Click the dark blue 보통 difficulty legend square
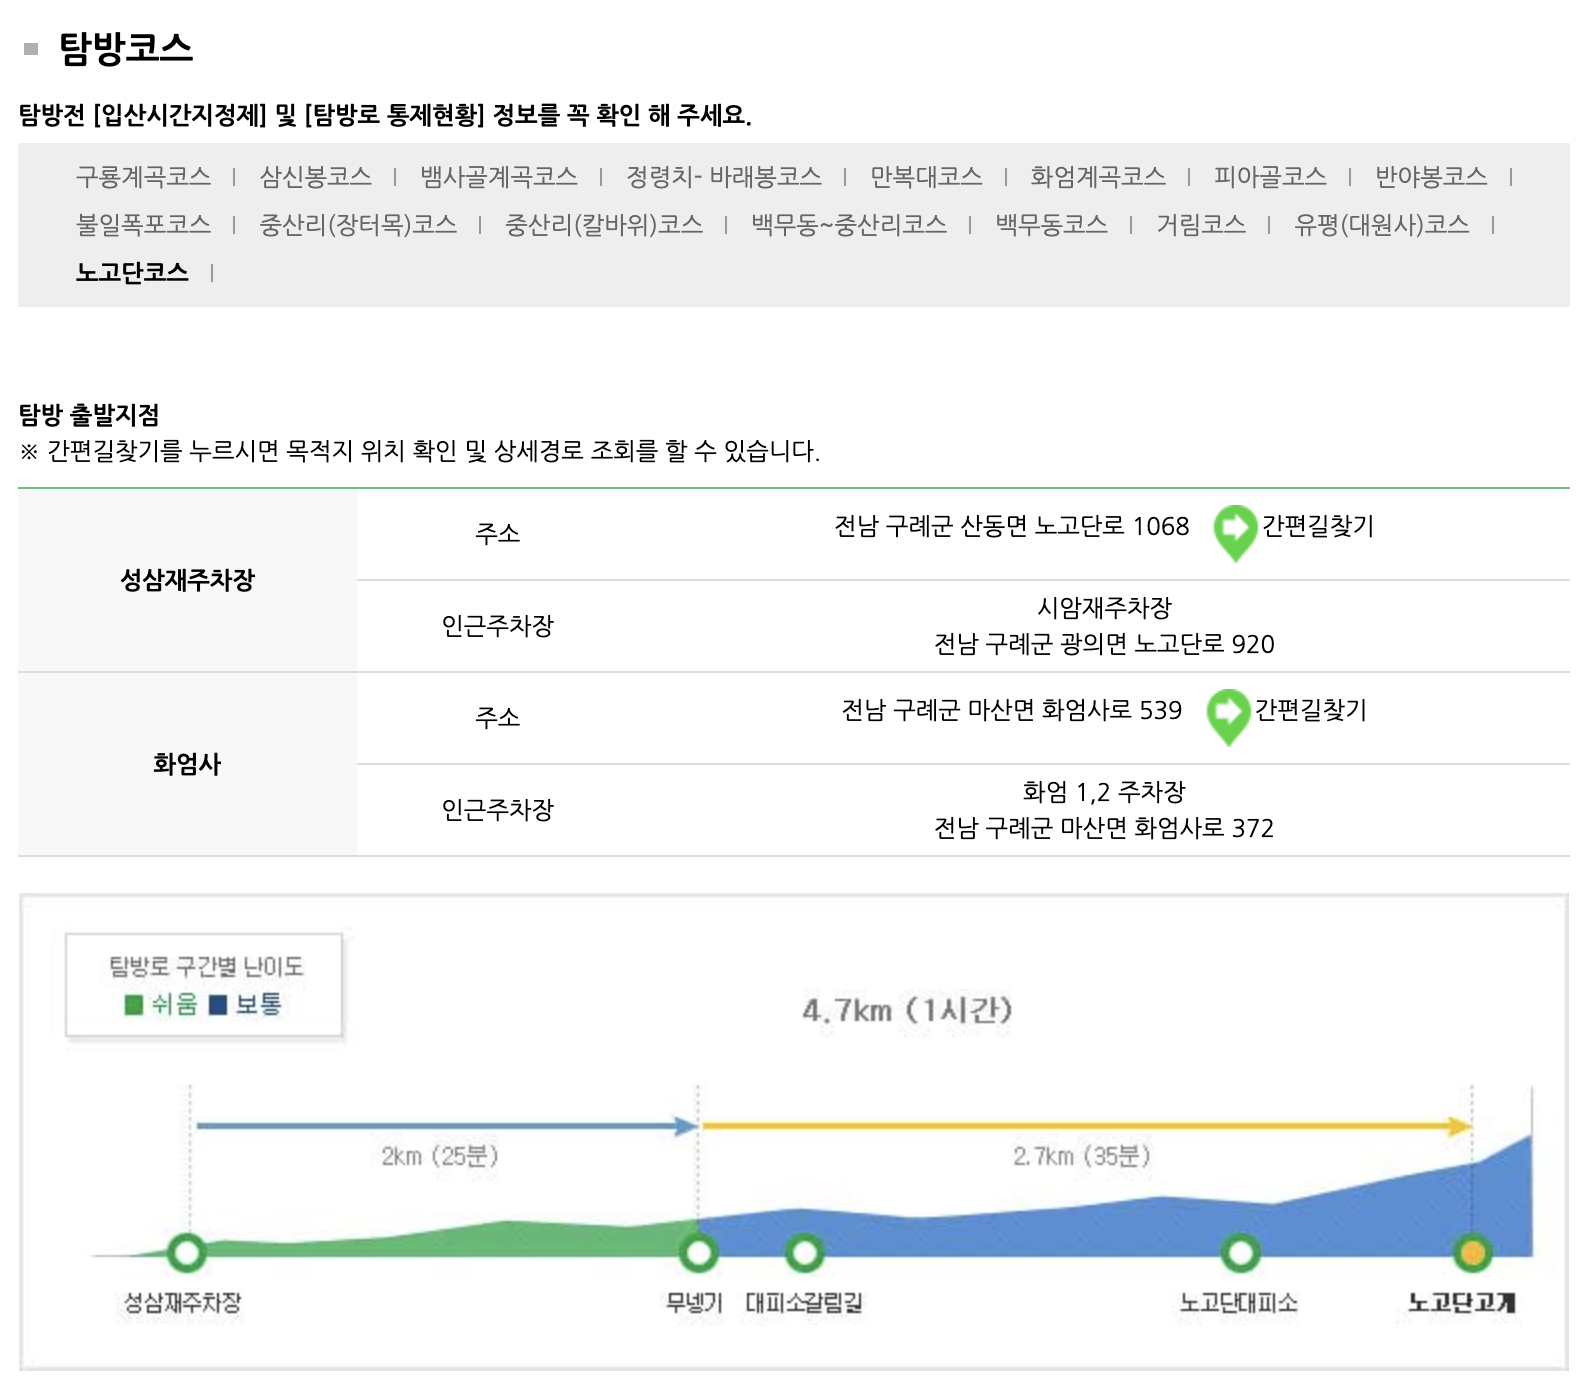 pos(218,1005)
